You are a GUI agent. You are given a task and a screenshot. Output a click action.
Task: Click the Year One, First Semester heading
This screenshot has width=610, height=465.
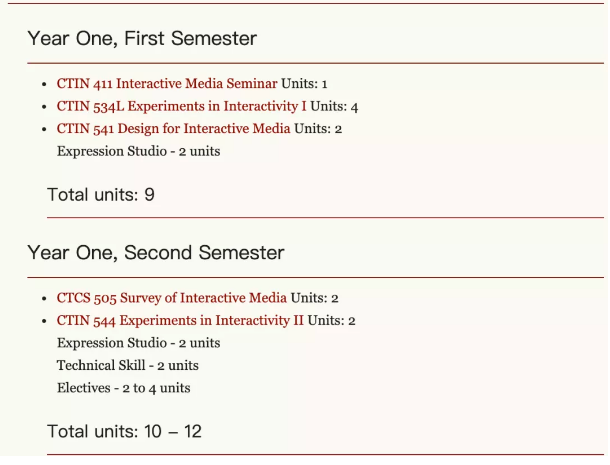coord(142,39)
